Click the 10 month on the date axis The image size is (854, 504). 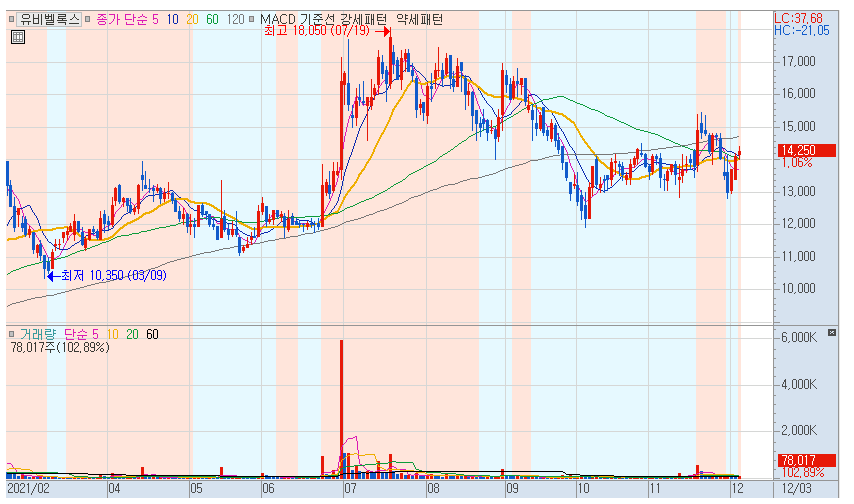click(583, 488)
